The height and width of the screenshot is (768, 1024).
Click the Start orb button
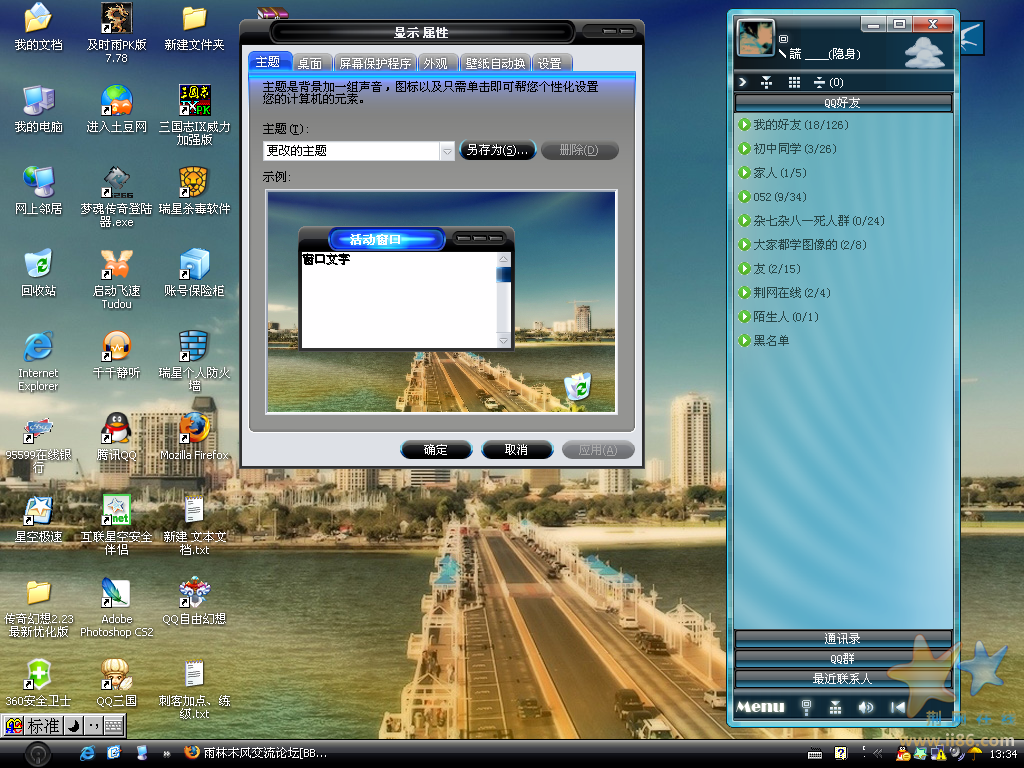(x=38, y=752)
